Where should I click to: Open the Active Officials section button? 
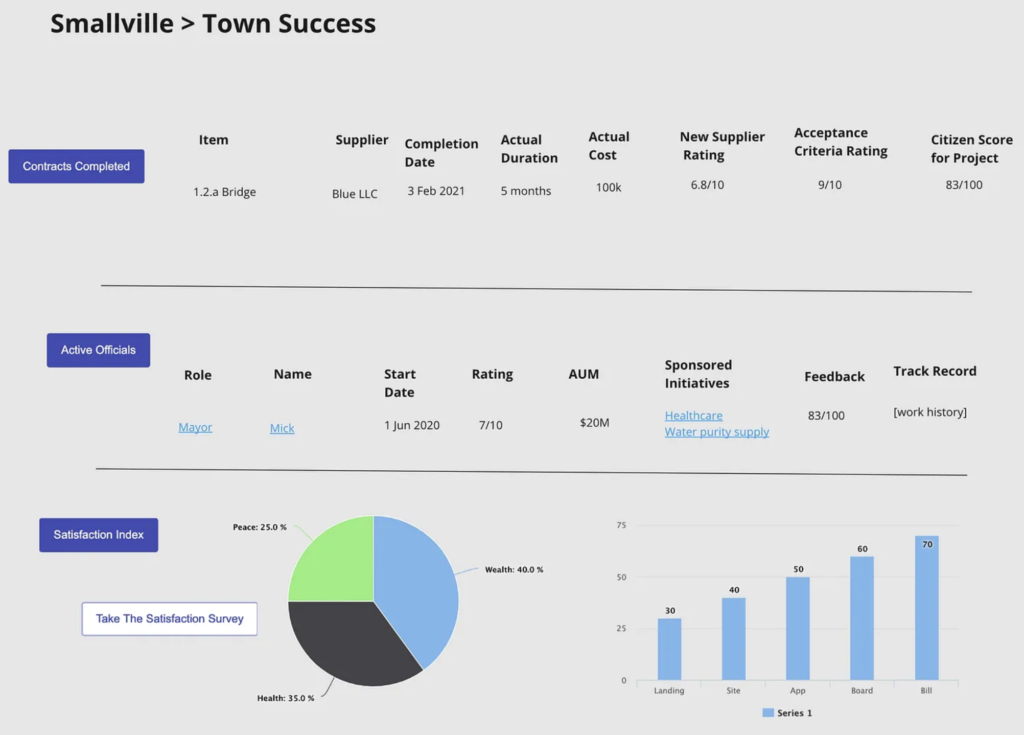[x=98, y=350]
